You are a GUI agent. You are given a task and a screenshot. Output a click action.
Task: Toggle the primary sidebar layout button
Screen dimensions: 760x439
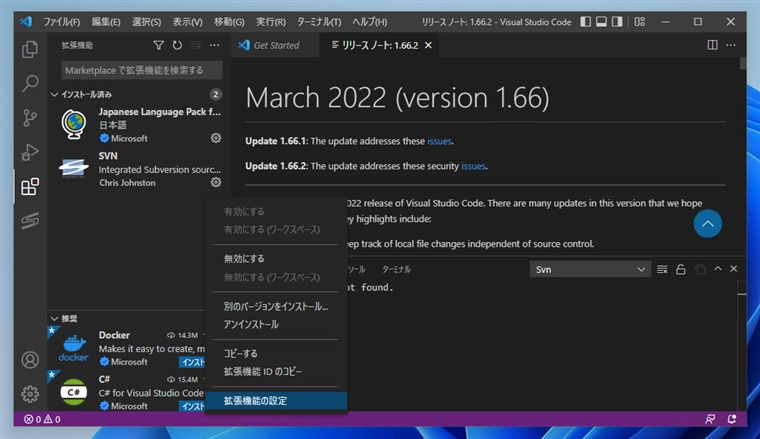(x=587, y=21)
